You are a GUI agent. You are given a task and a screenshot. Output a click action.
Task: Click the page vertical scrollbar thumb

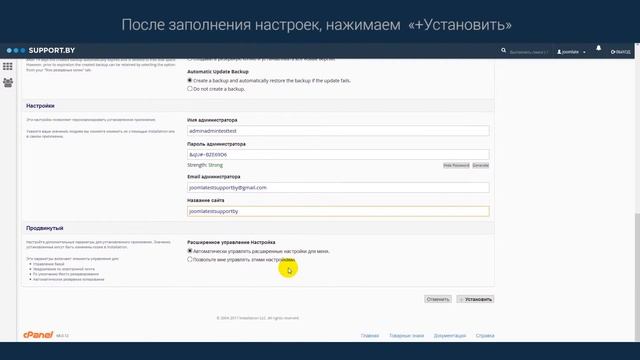point(637,276)
